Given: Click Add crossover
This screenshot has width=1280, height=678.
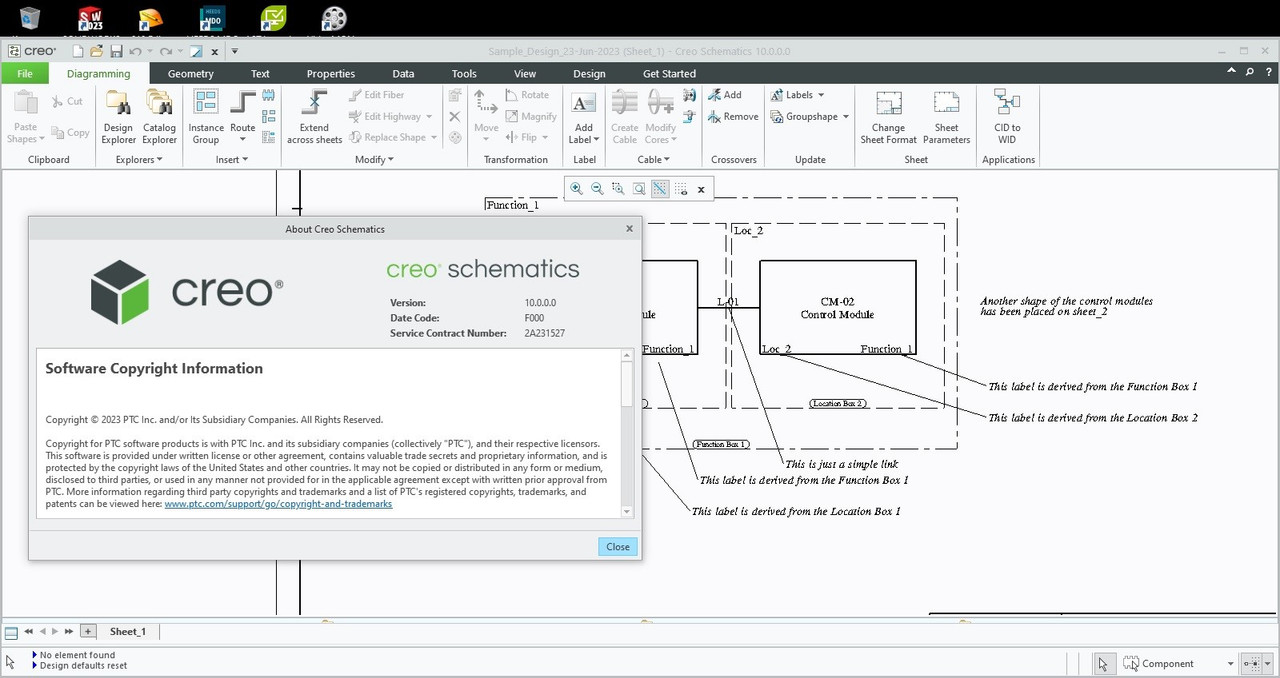Looking at the screenshot, I should 725,95.
